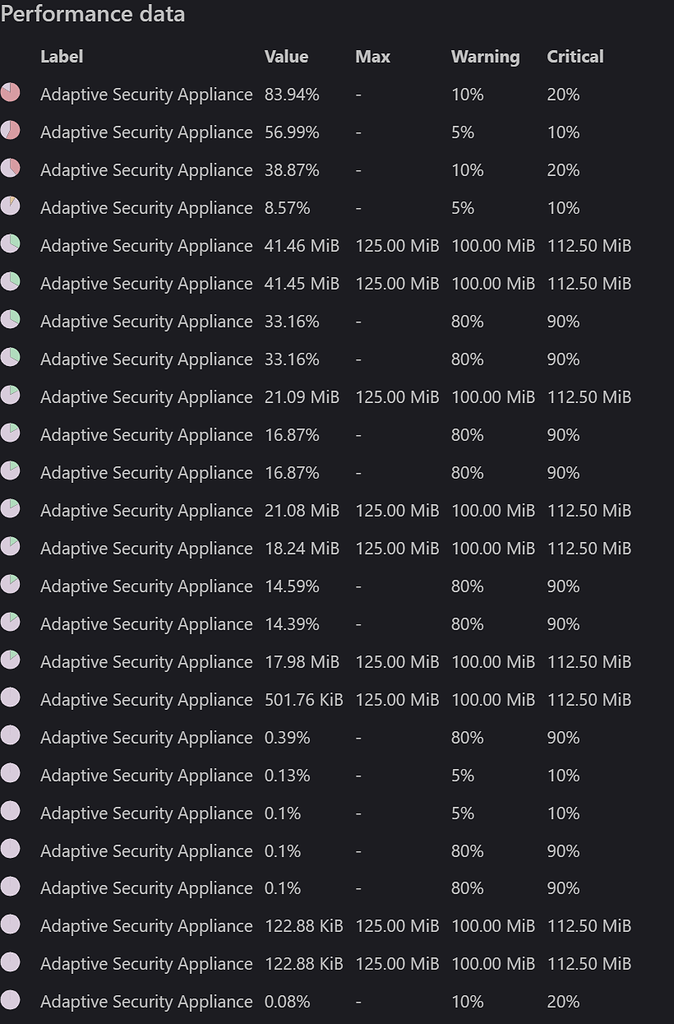Click the pie chart icon next to 21.09 MiB
The width and height of the screenshot is (674, 1024).
click(12, 397)
